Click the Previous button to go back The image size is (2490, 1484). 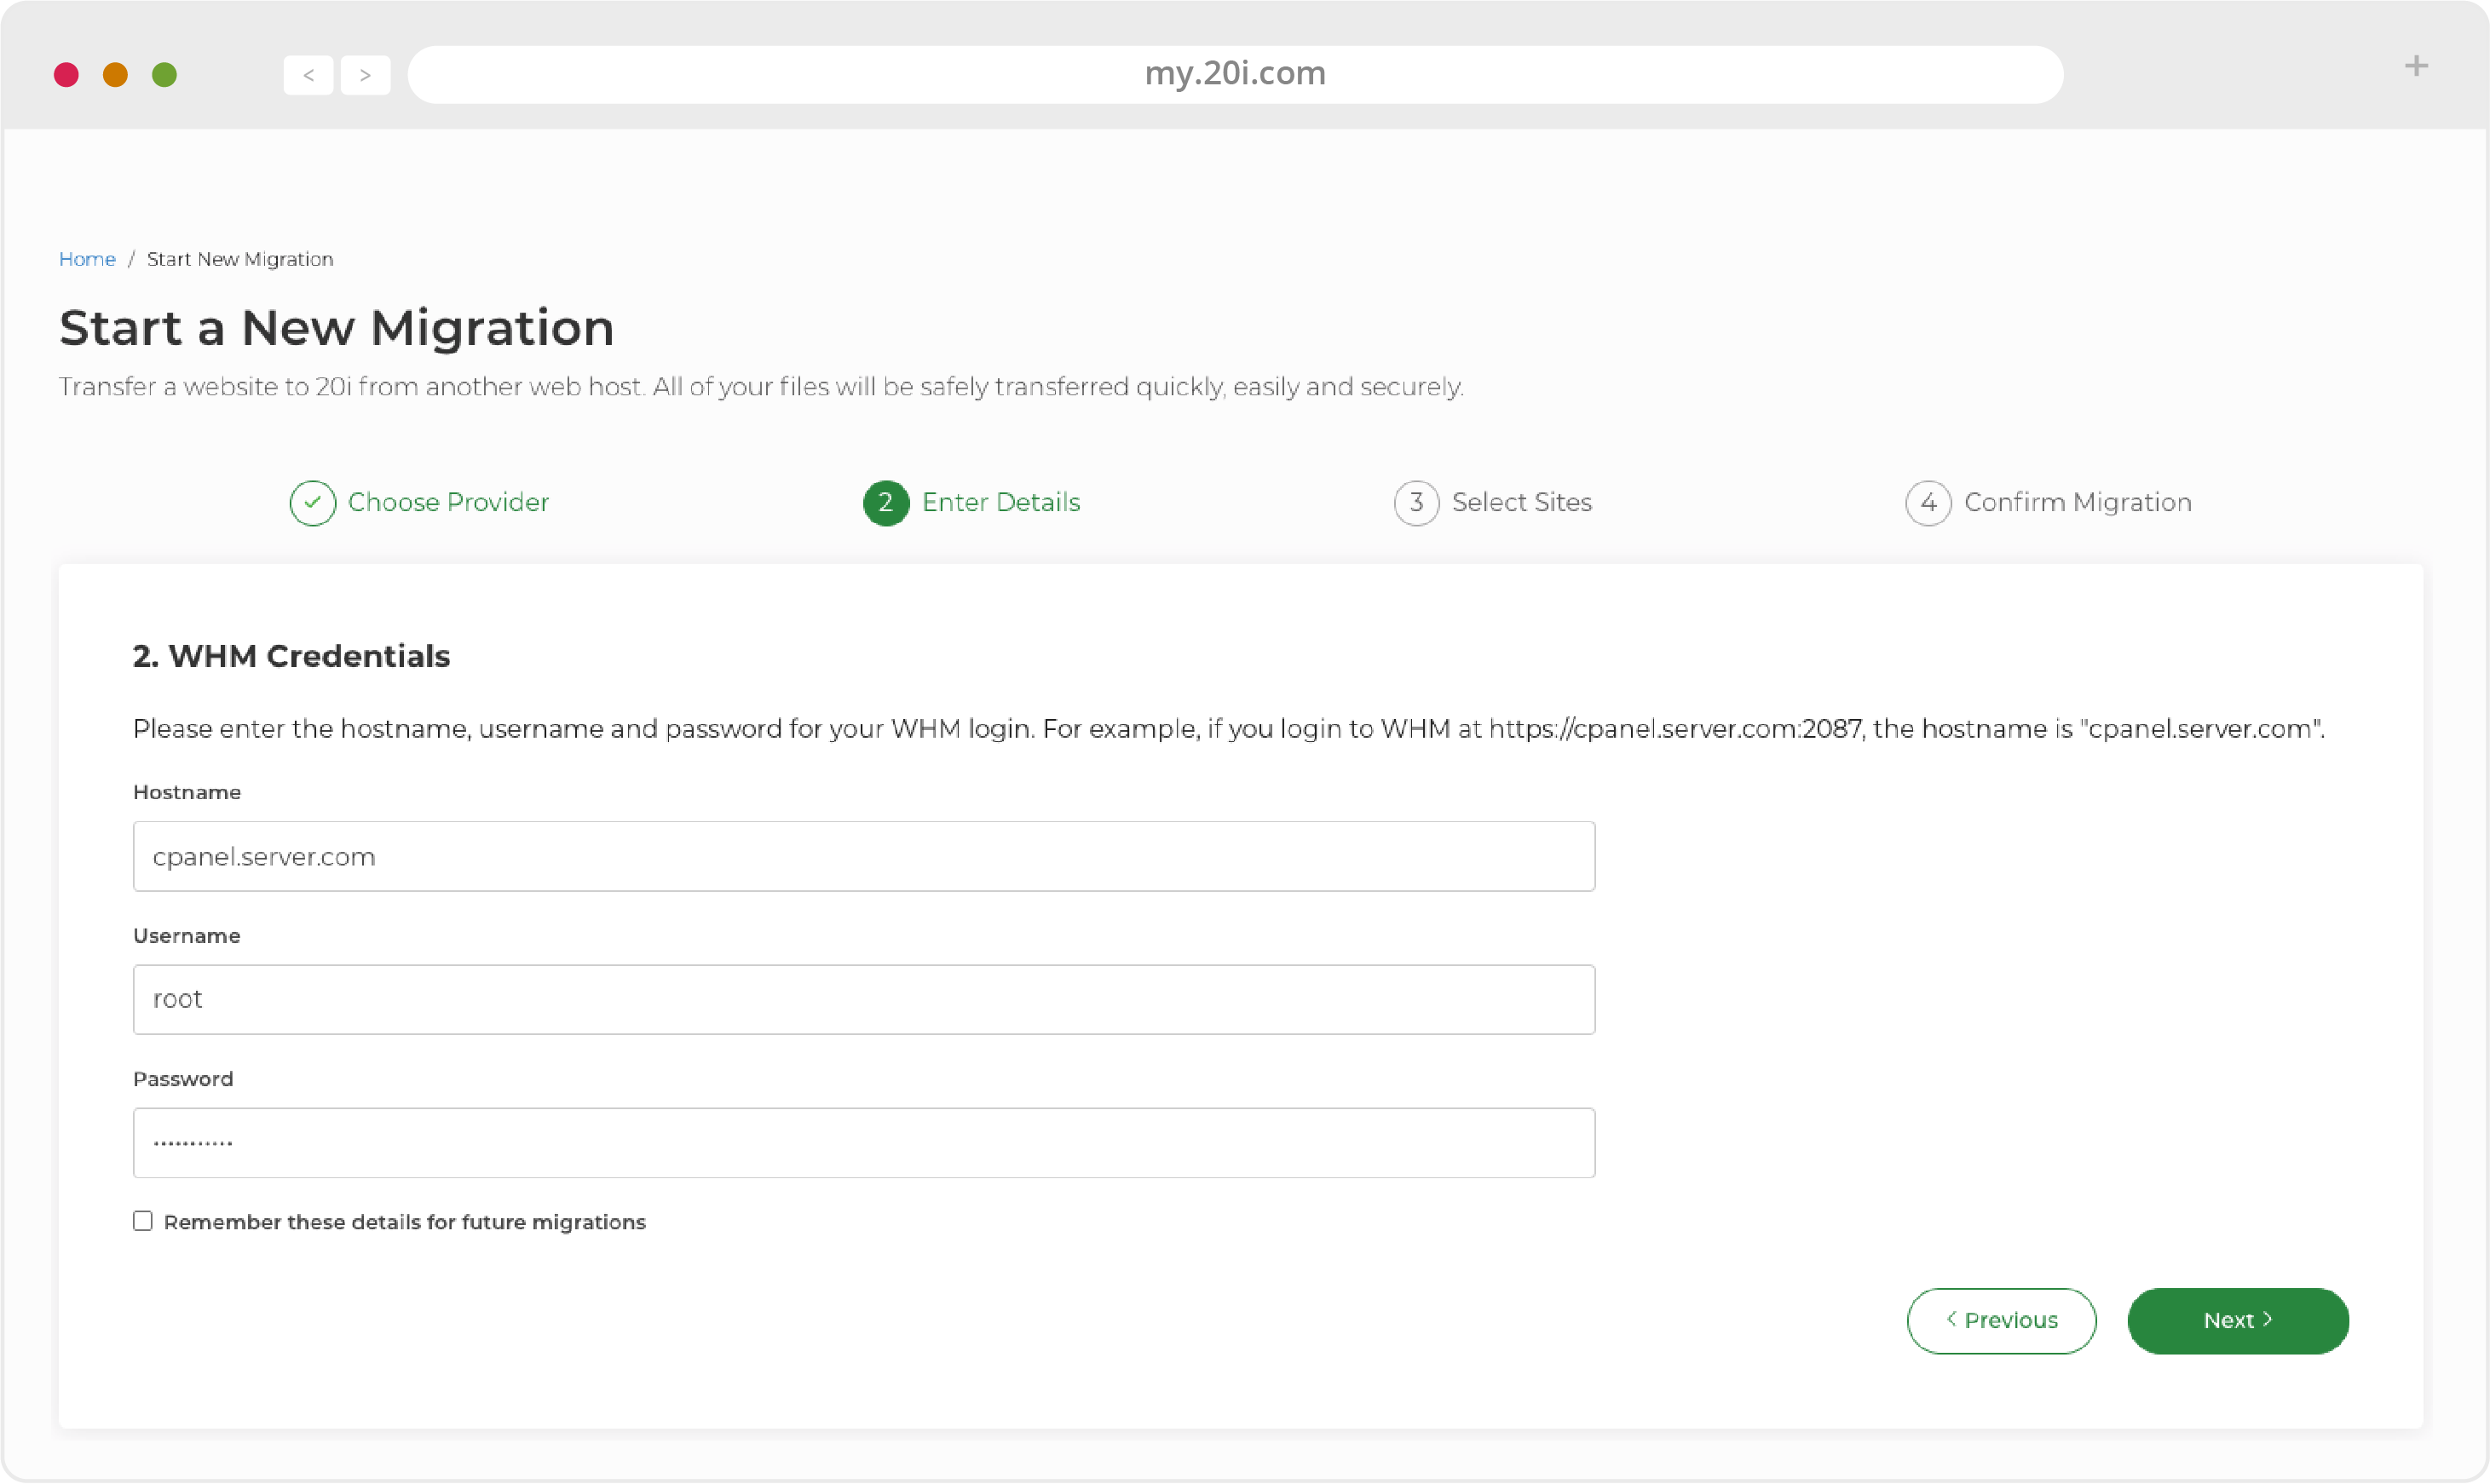pos(2001,1320)
